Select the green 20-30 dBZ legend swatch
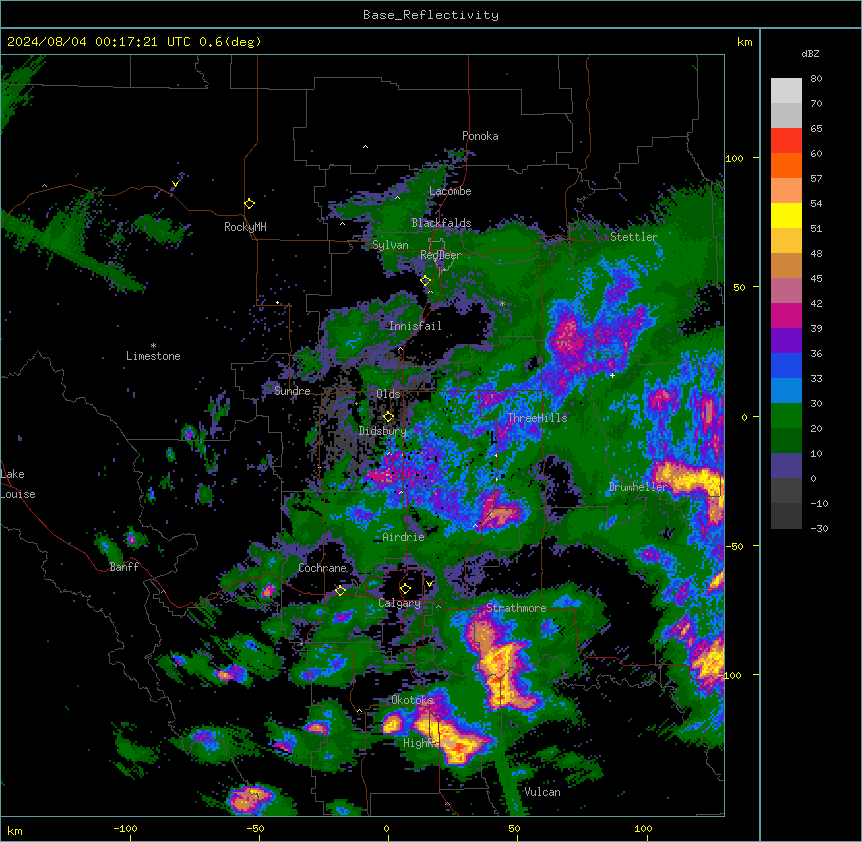The image size is (862, 842). click(786, 416)
